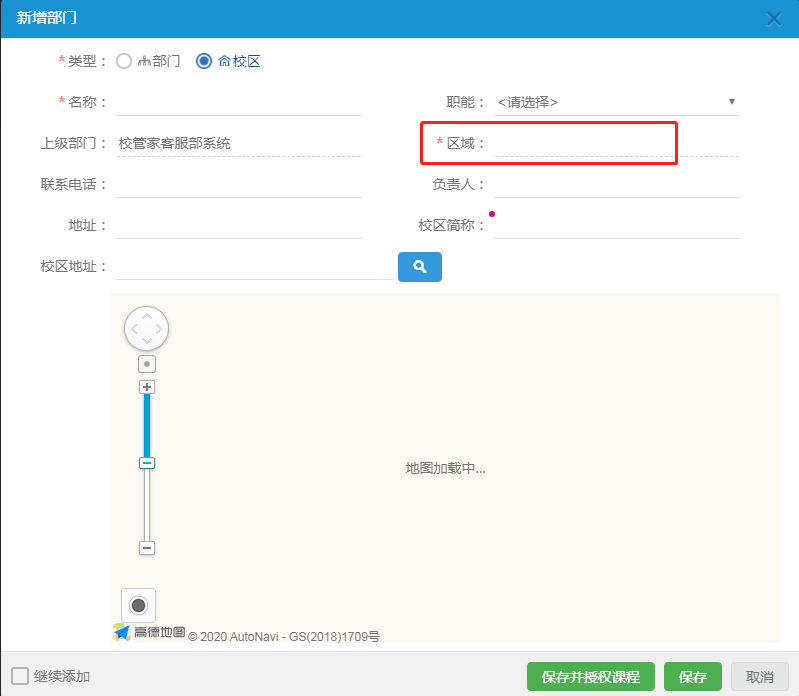Click the 部门 hierarchy icon
Viewport: 799px width, 696px height.
point(144,62)
